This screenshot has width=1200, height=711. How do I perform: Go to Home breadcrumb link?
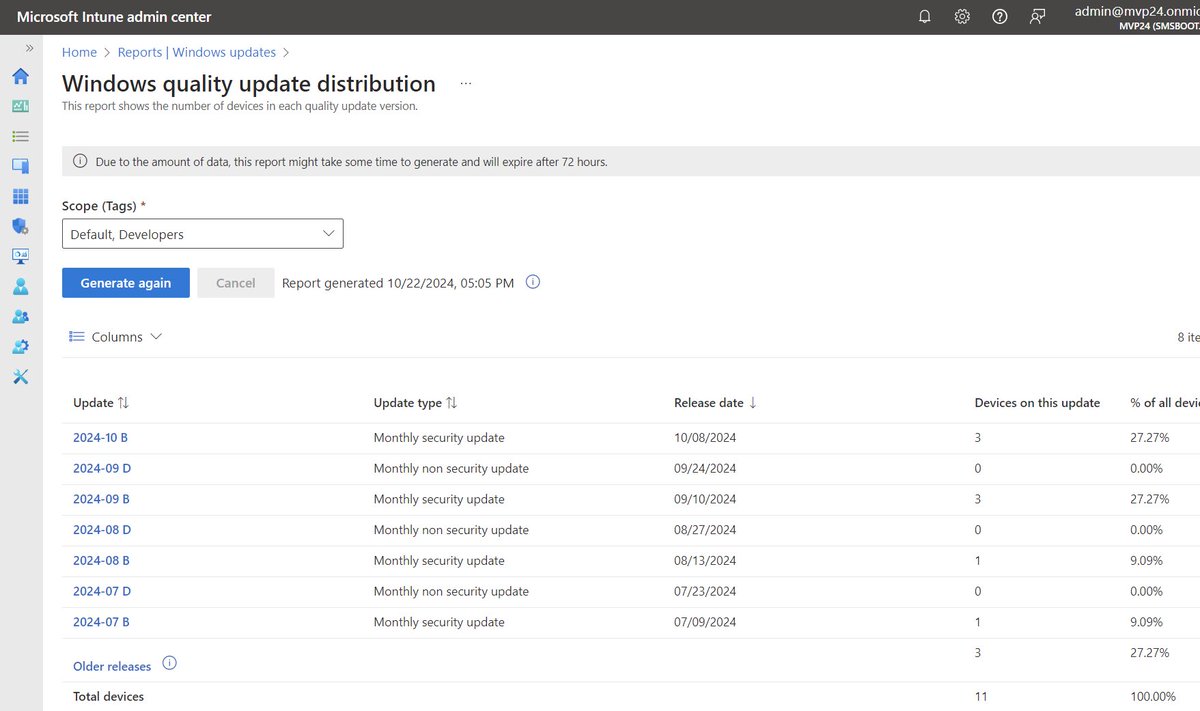click(x=79, y=52)
